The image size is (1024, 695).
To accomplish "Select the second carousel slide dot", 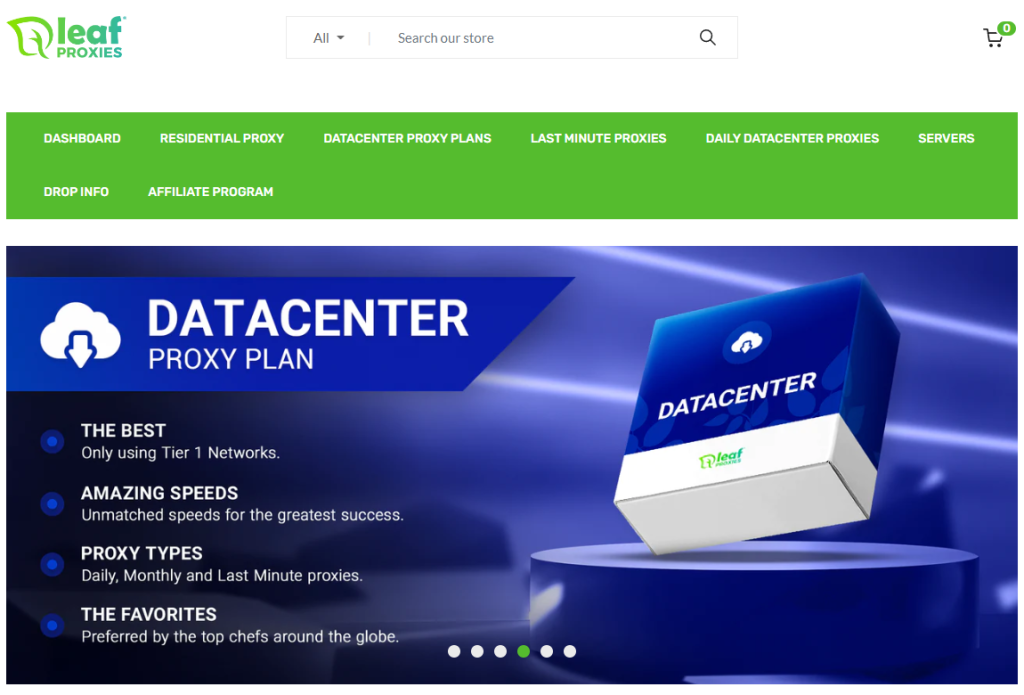I will point(477,651).
